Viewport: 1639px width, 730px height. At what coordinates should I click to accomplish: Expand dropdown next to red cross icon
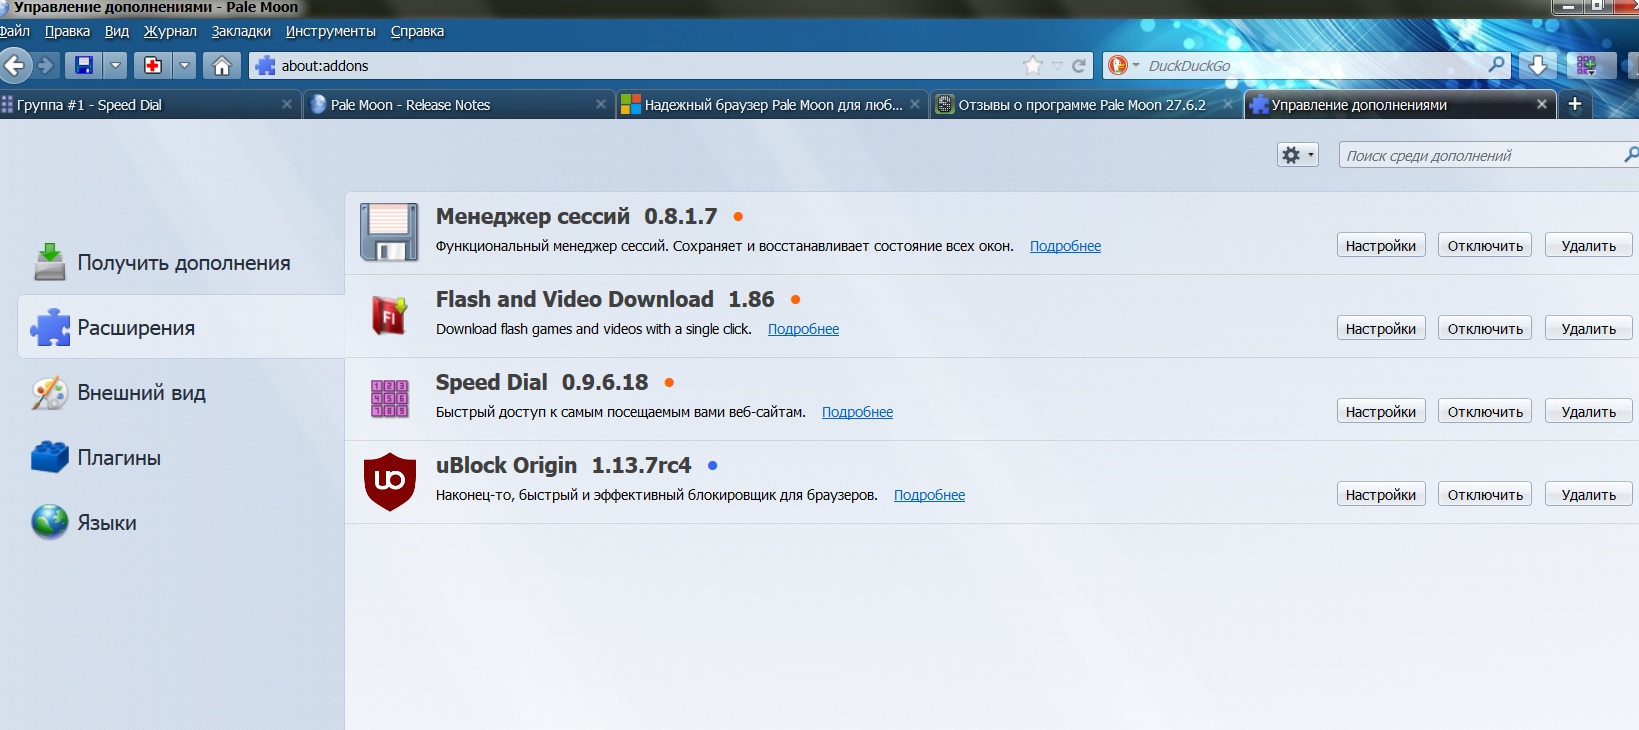pos(184,66)
